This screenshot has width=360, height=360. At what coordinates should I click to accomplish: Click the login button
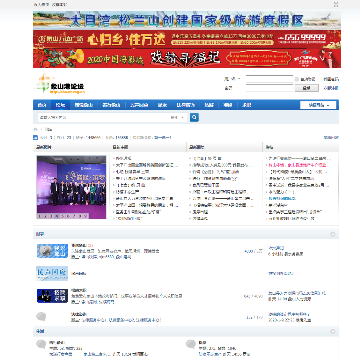tap(306, 88)
